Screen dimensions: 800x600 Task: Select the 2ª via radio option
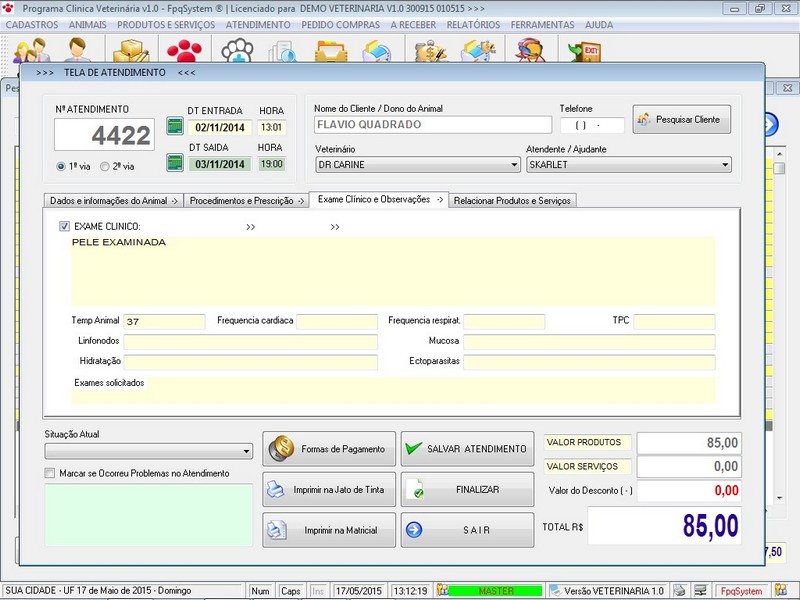(103, 166)
